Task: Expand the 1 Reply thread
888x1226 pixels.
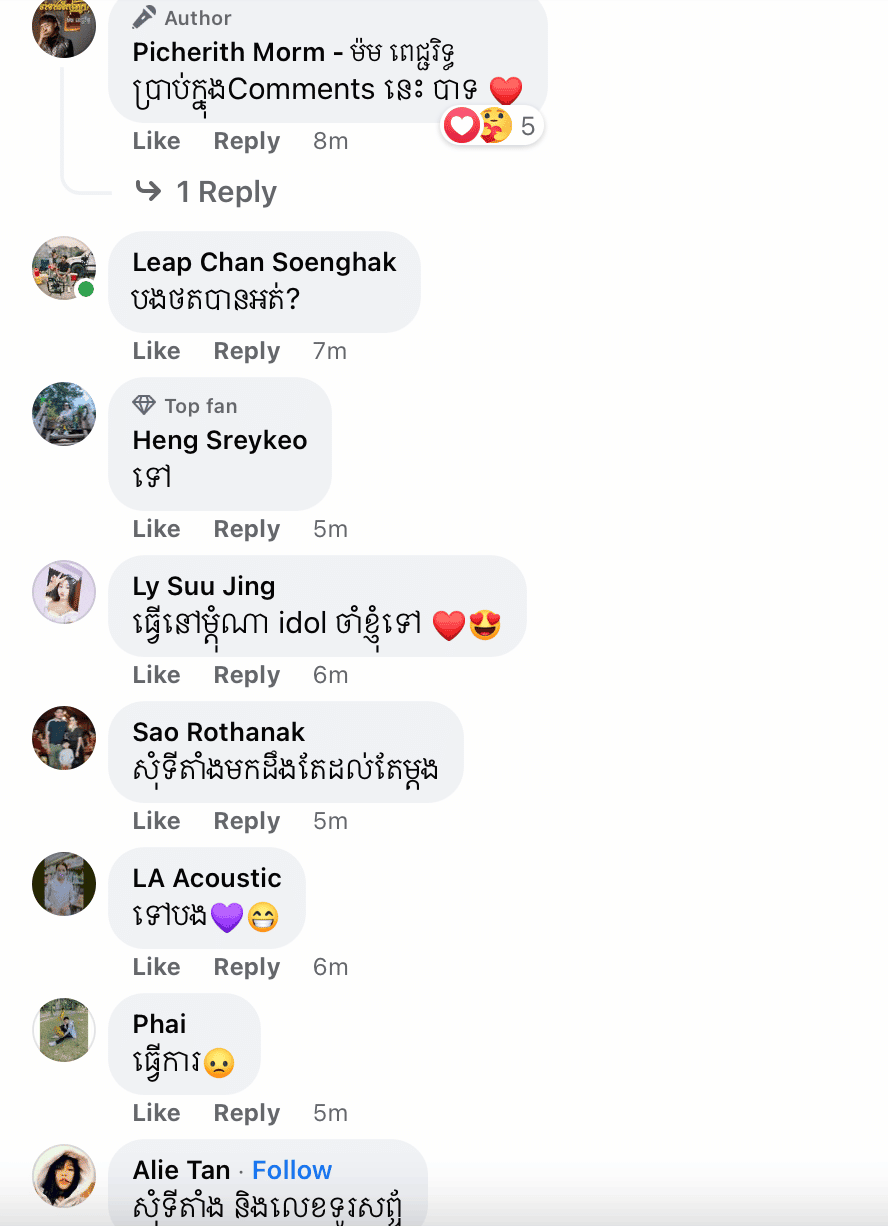Action: (226, 192)
